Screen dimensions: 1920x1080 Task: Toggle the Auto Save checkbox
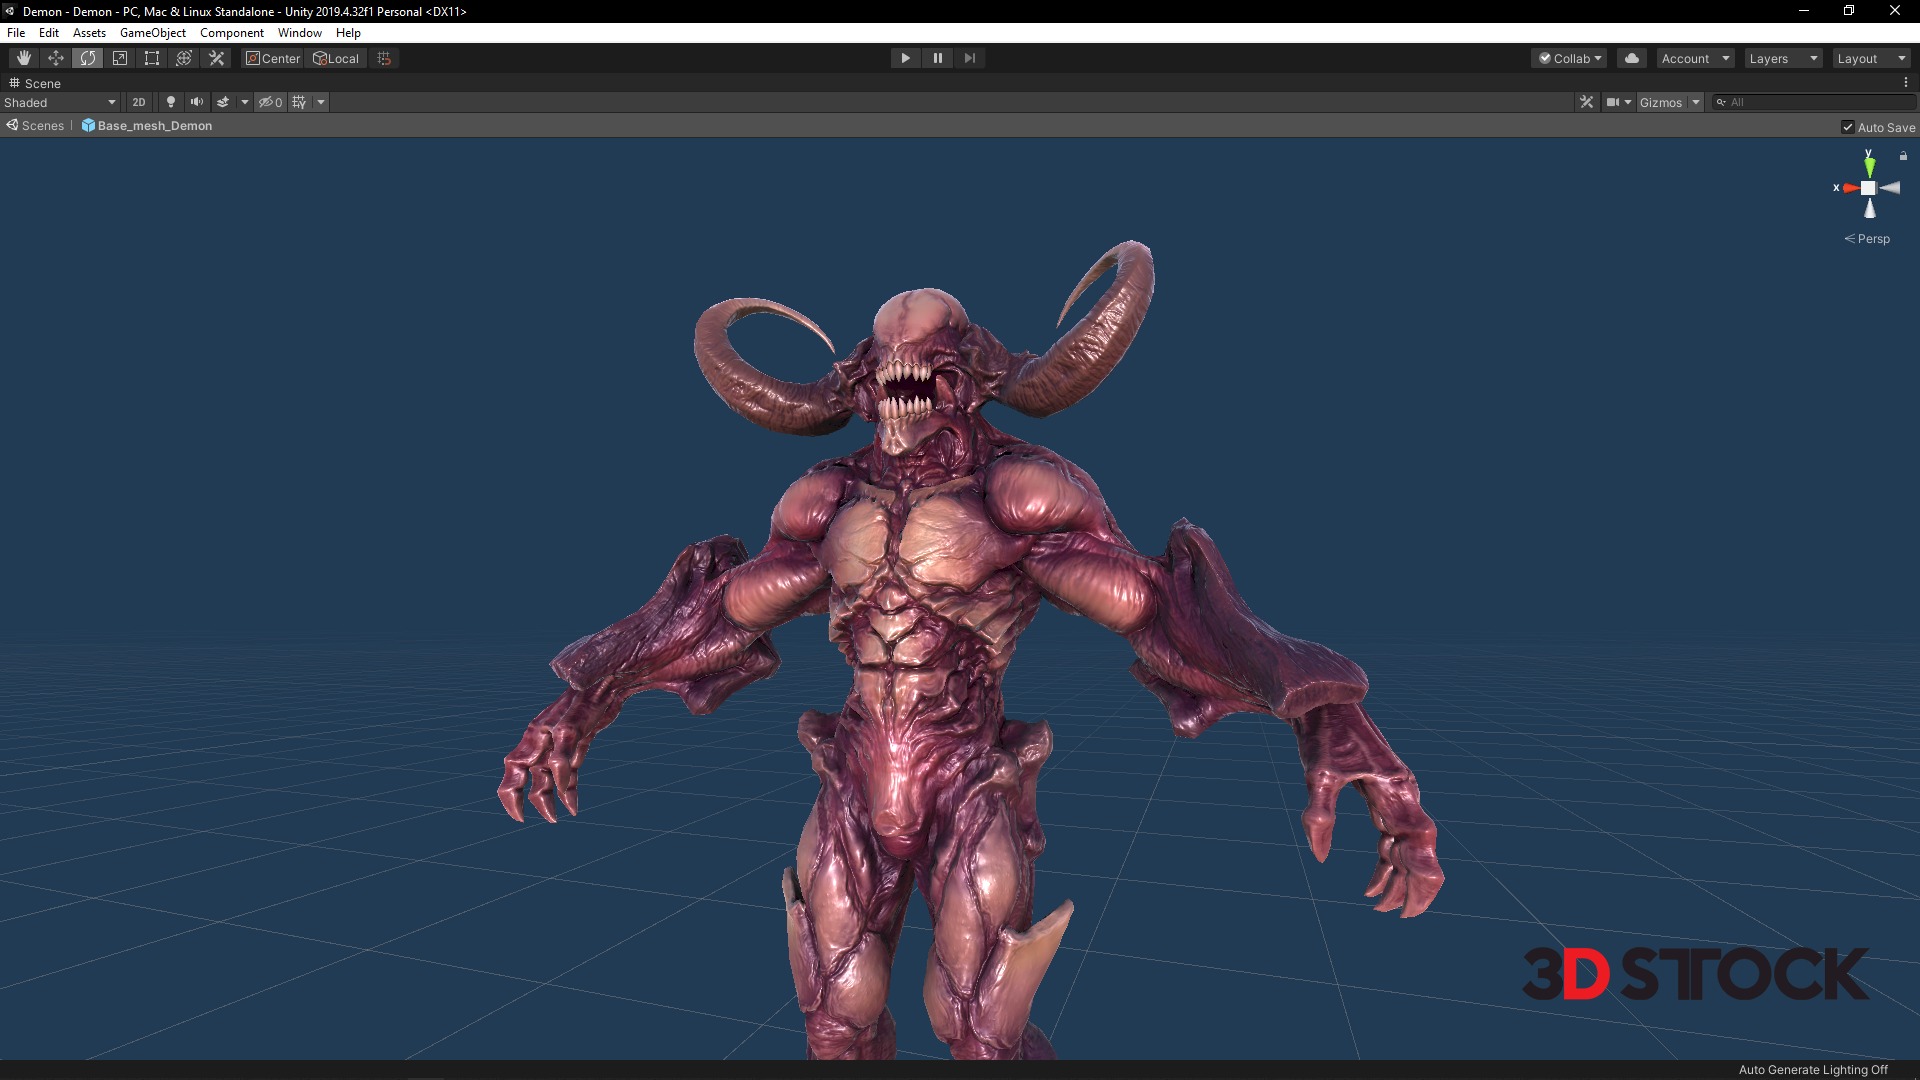[1848, 127]
